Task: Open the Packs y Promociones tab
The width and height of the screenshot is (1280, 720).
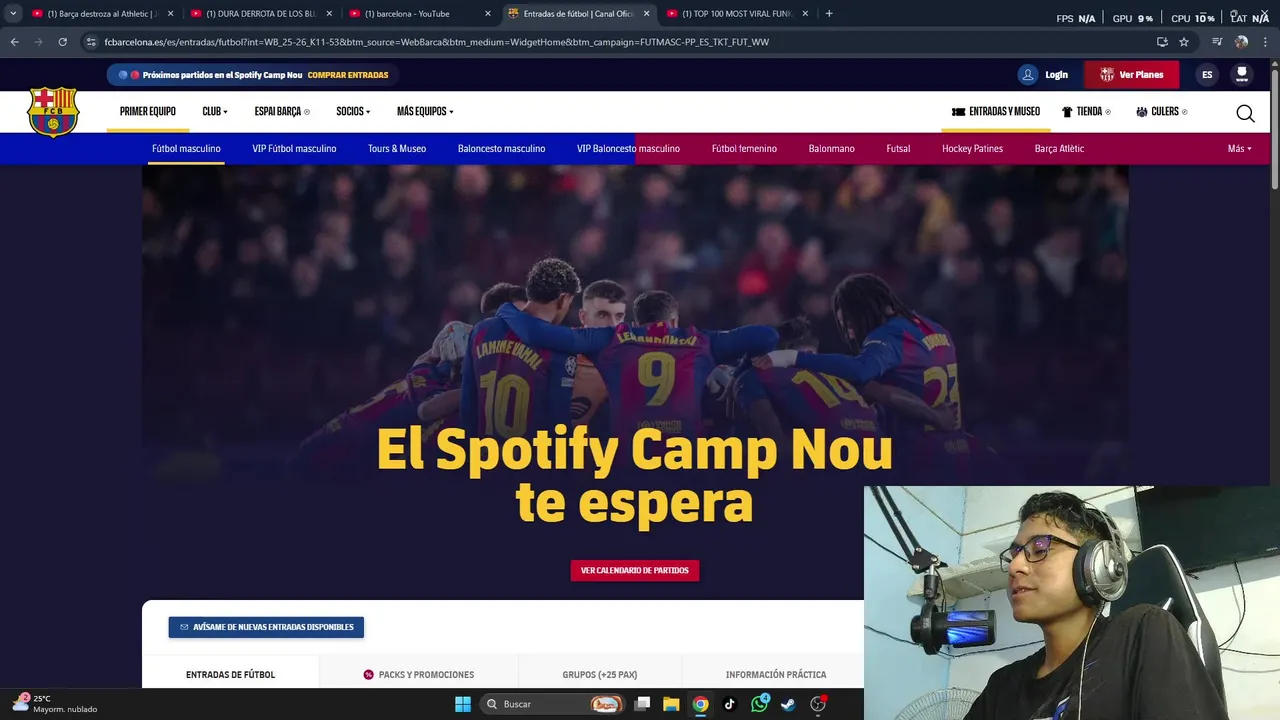Action: tap(419, 674)
